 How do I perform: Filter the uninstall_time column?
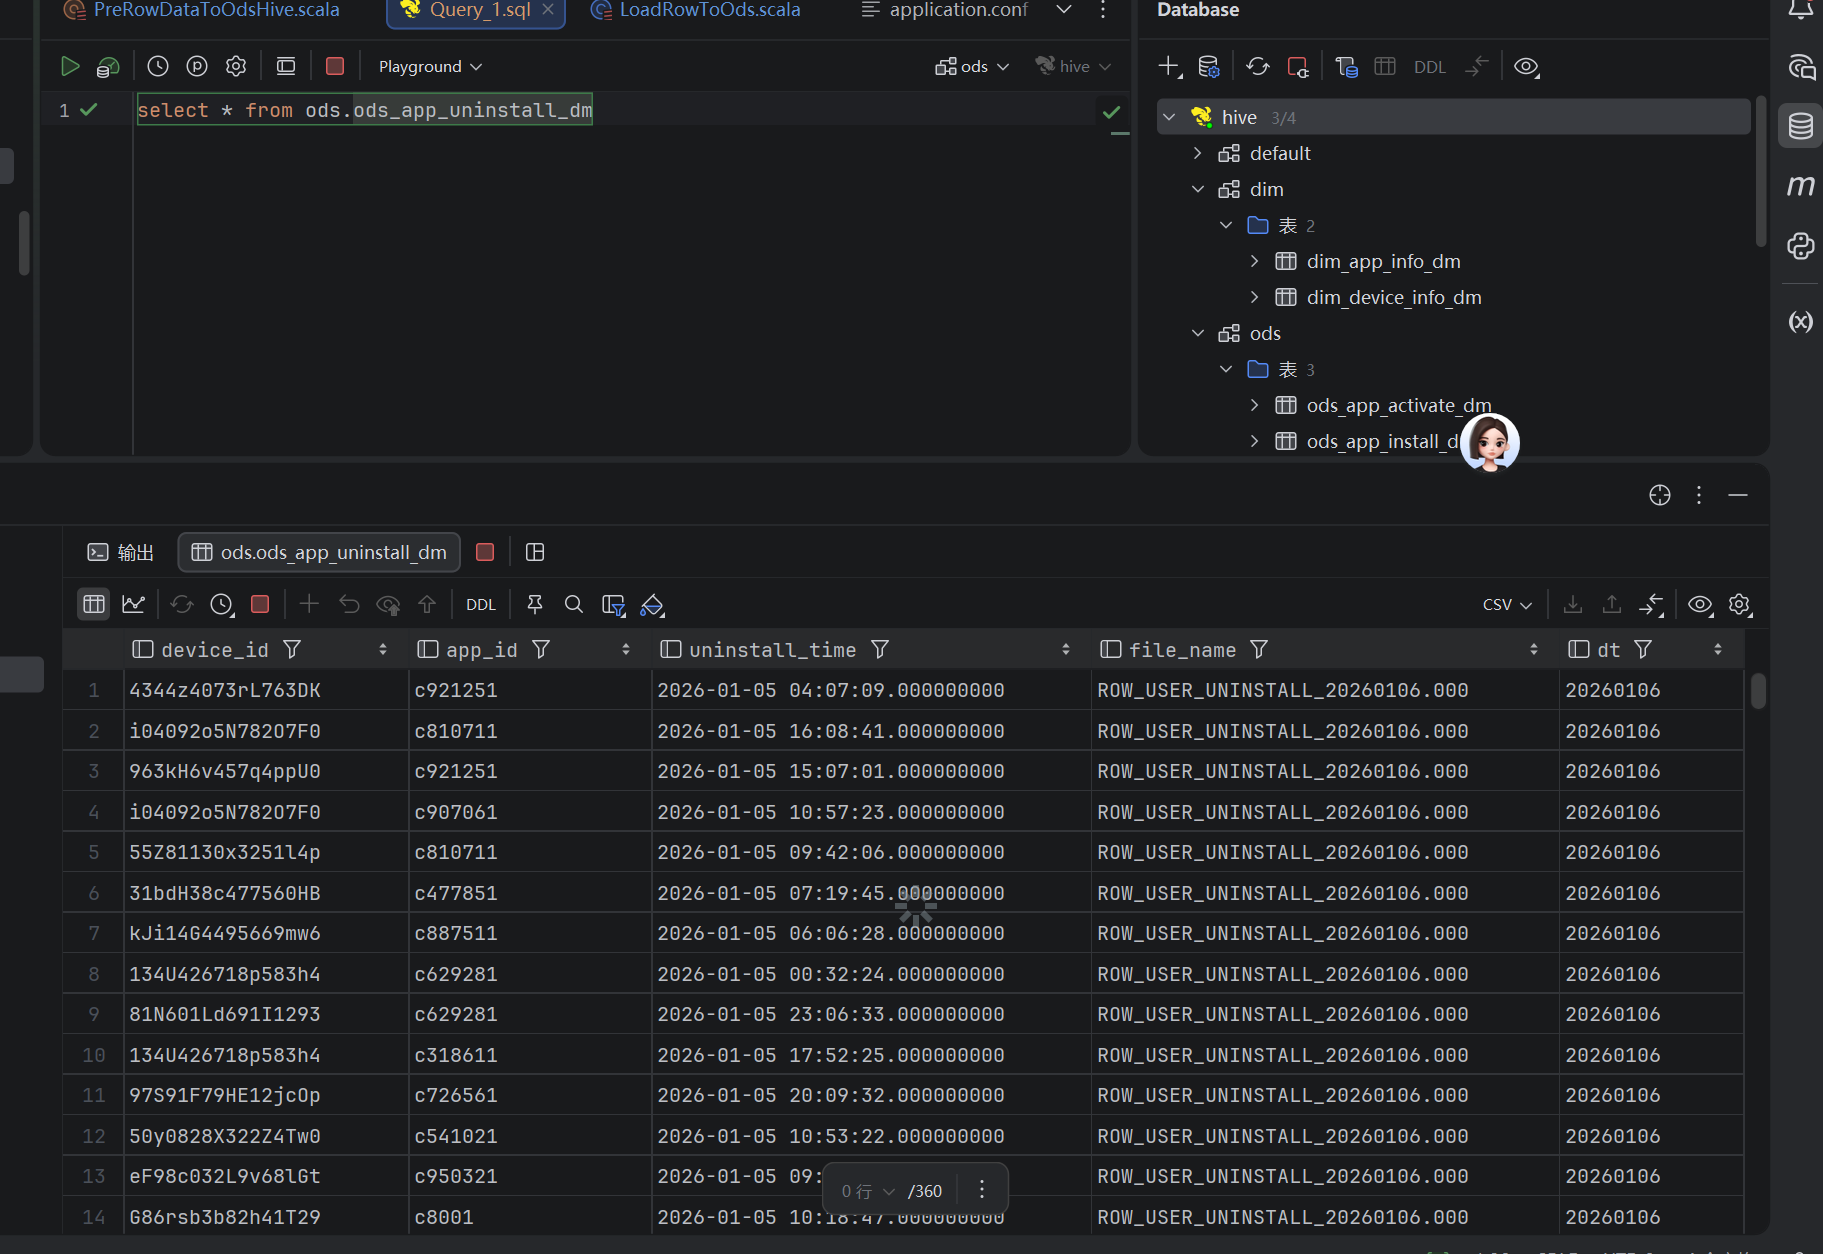coord(880,650)
